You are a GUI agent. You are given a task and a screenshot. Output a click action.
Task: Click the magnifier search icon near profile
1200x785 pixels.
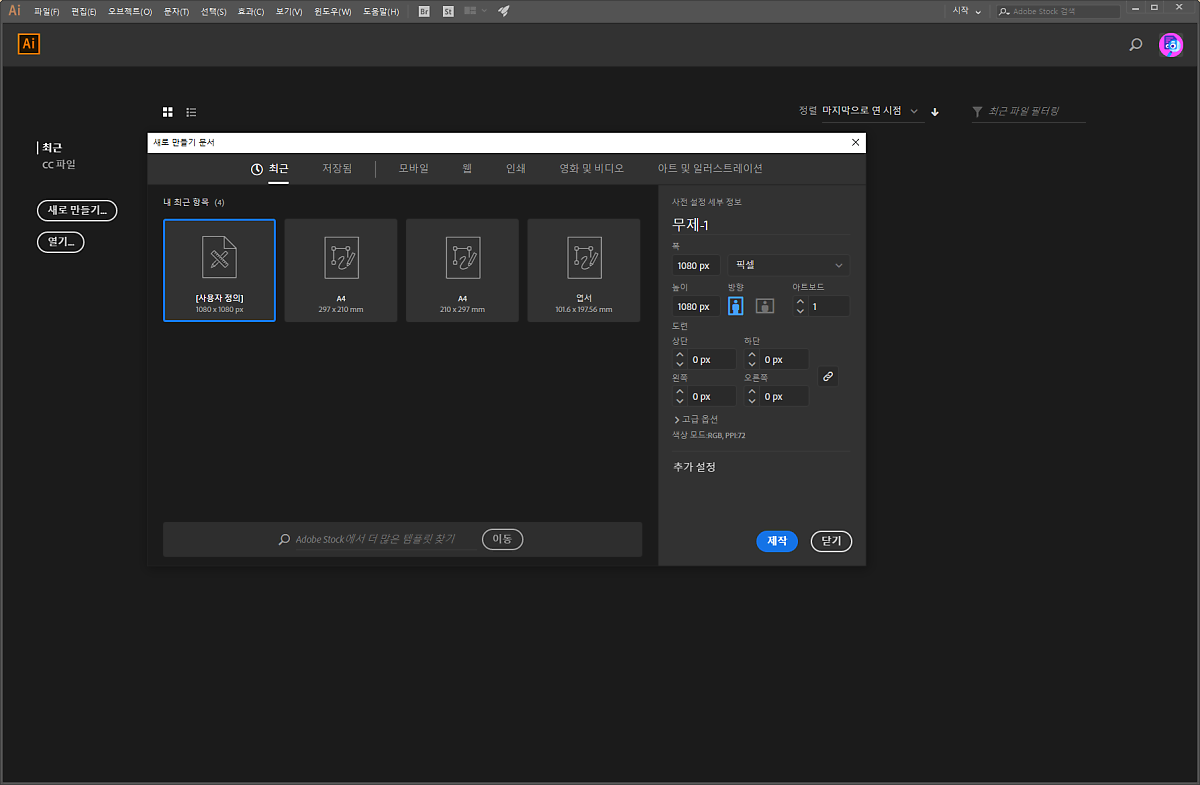click(x=1135, y=45)
